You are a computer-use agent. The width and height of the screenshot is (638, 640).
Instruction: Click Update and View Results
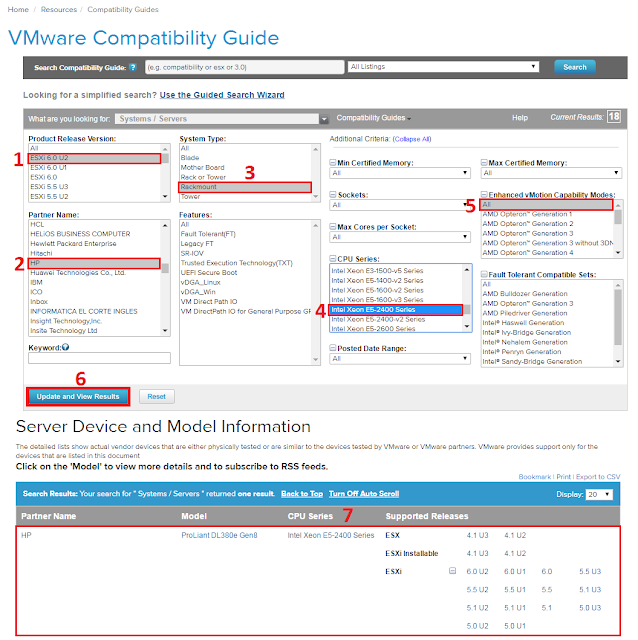[78, 397]
